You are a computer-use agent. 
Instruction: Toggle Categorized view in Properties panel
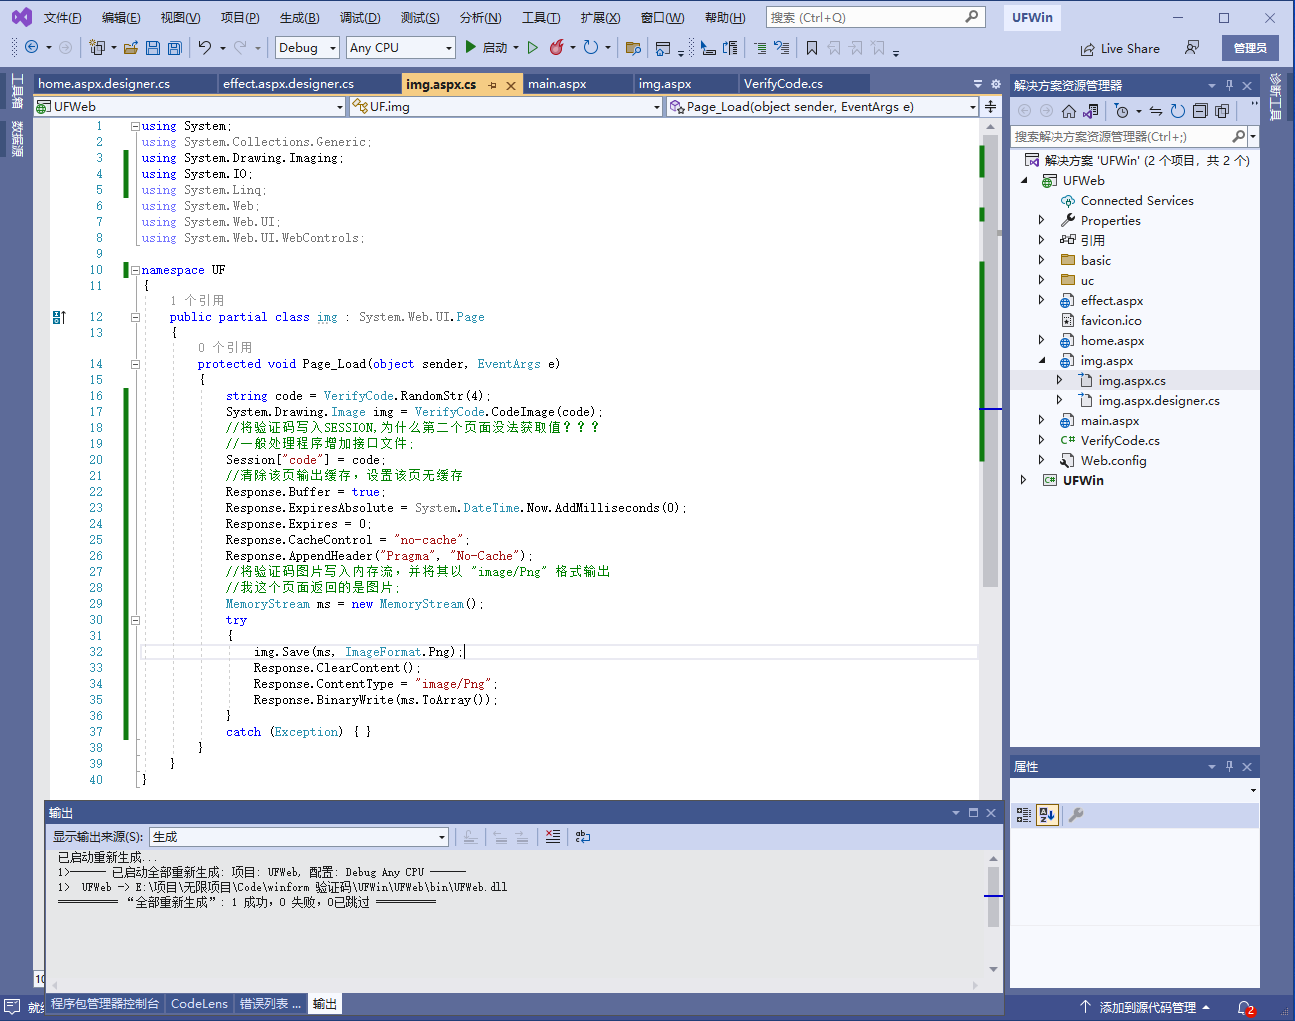pyautogui.click(x=1024, y=815)
